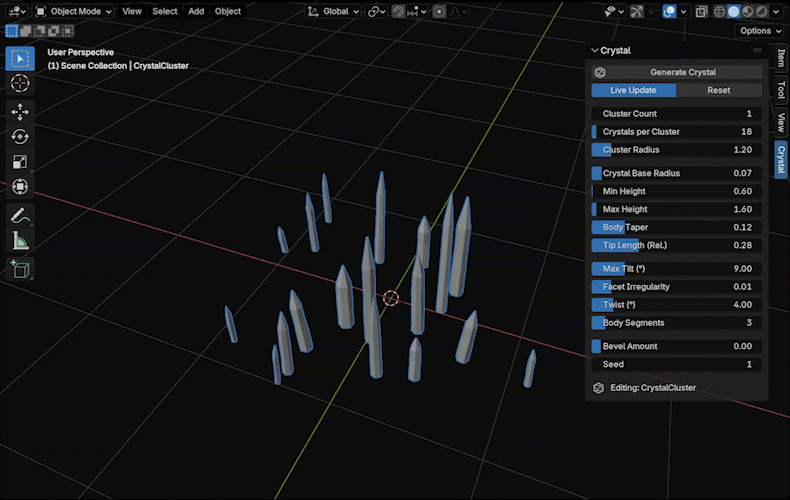This screenshot has height=500, width=790.
Task: Open shading options dropdown arrow
Action: pos(776,11)
